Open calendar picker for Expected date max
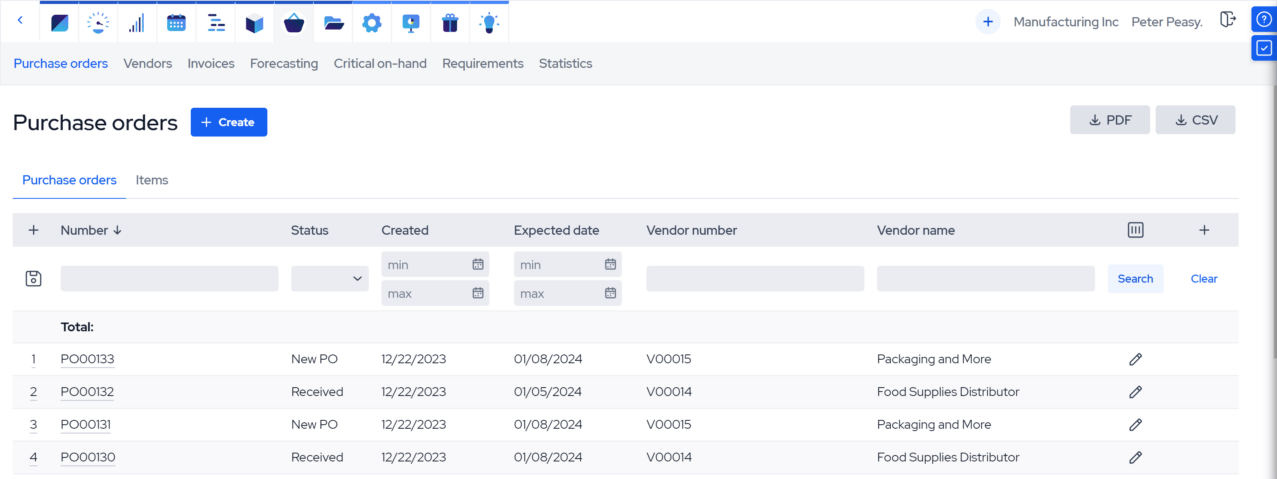This screenshot has height=479, width=1277. coord(610,294)
